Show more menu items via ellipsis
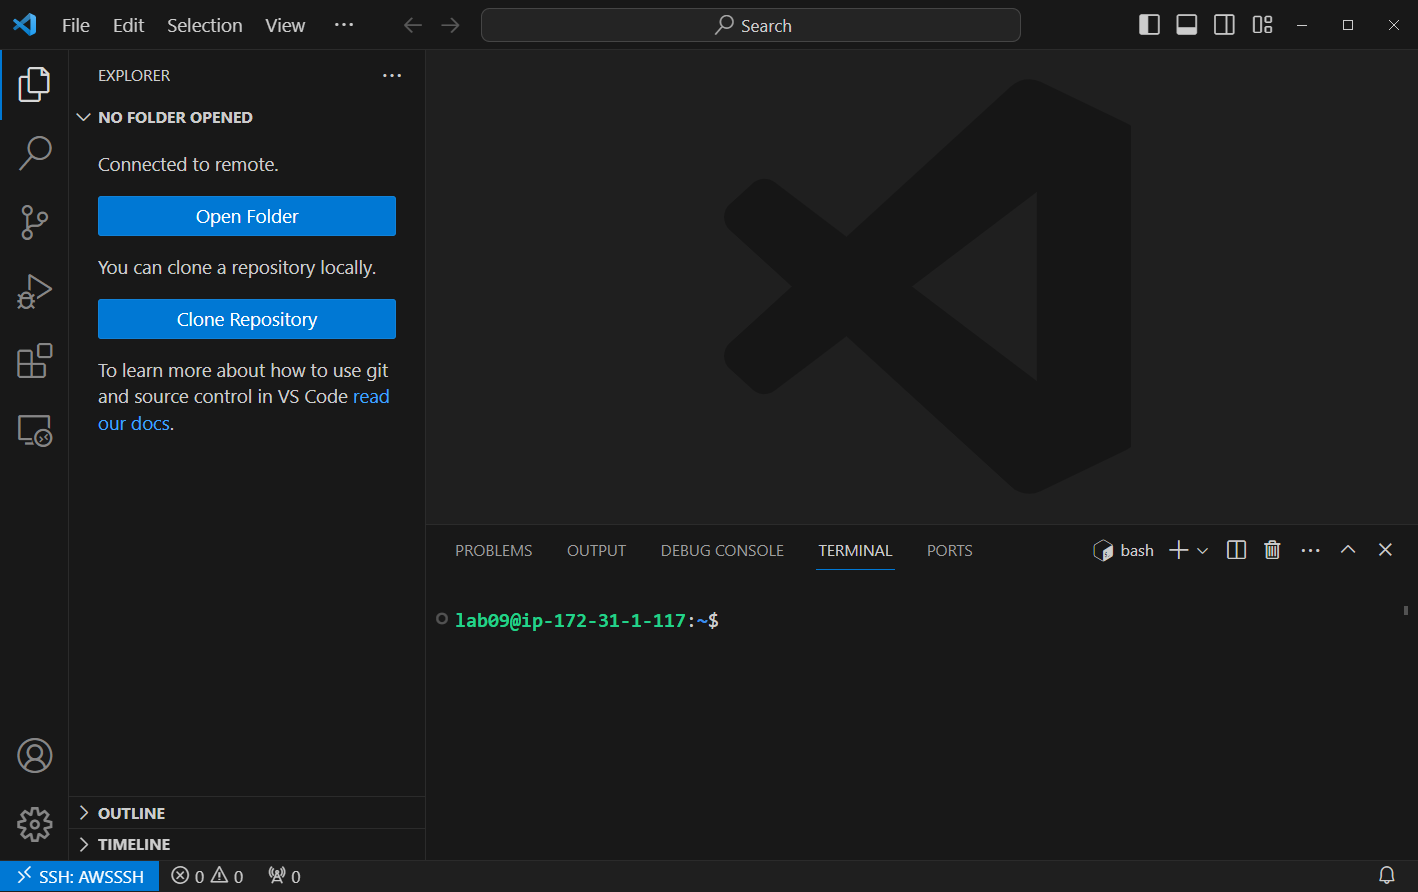The image size is (1418, 892). coord(344,25)
